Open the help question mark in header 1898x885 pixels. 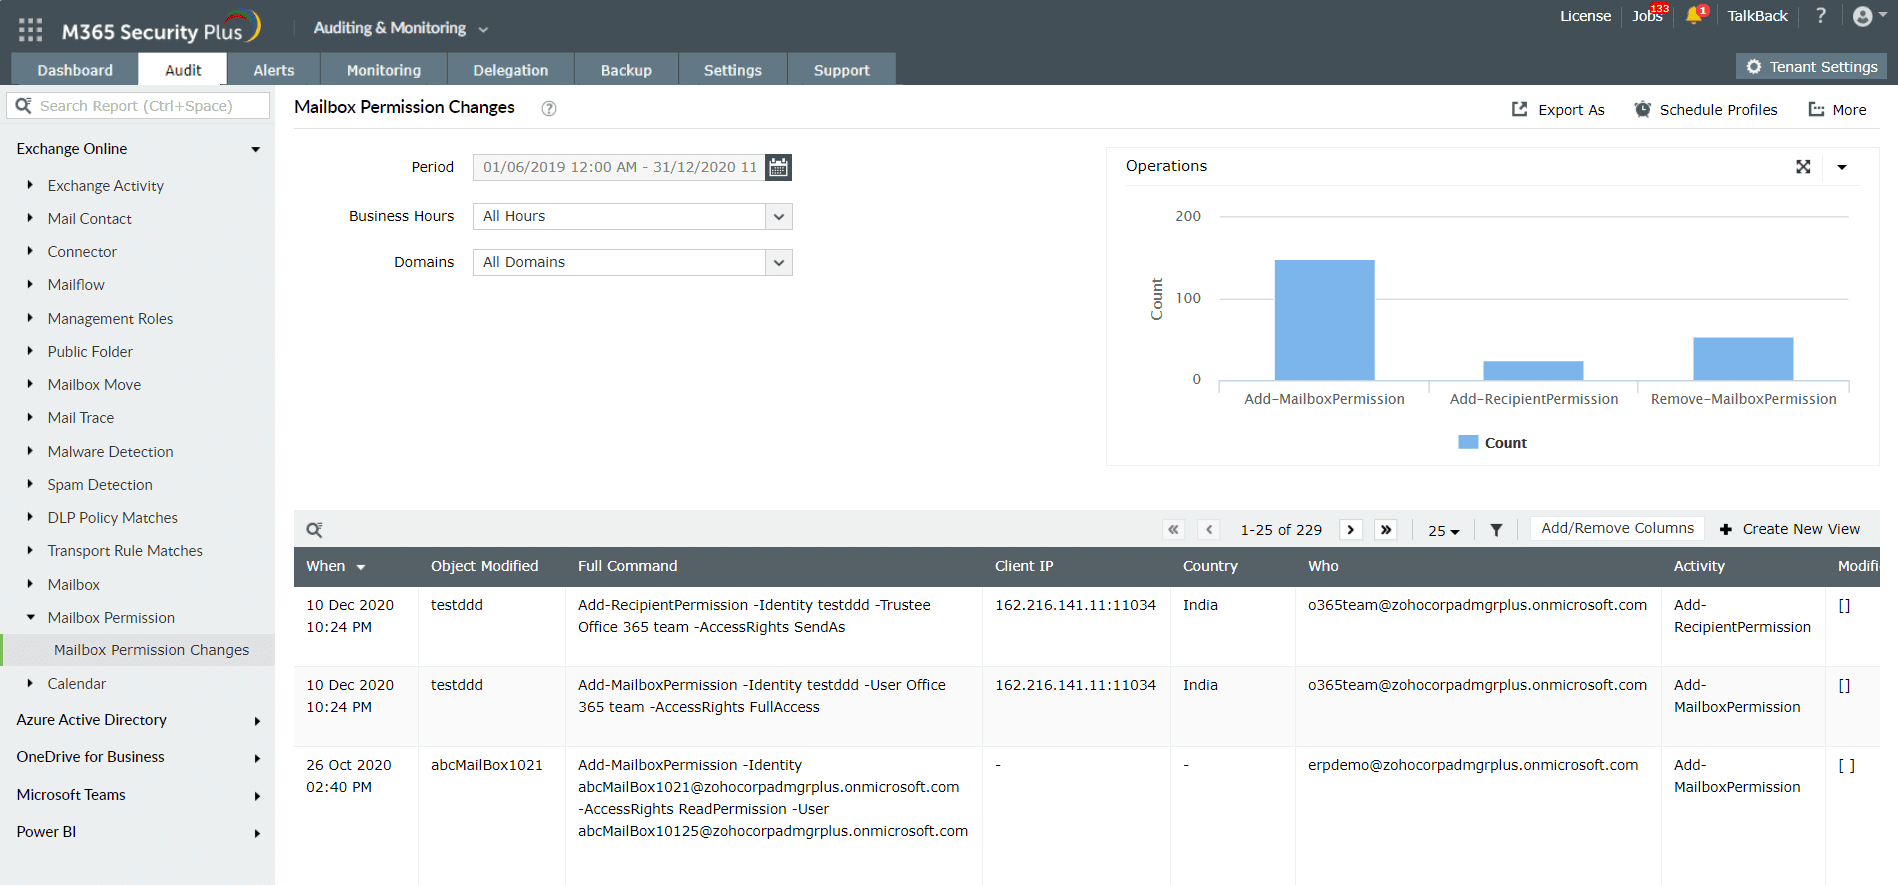click(x=1821, y=15)
